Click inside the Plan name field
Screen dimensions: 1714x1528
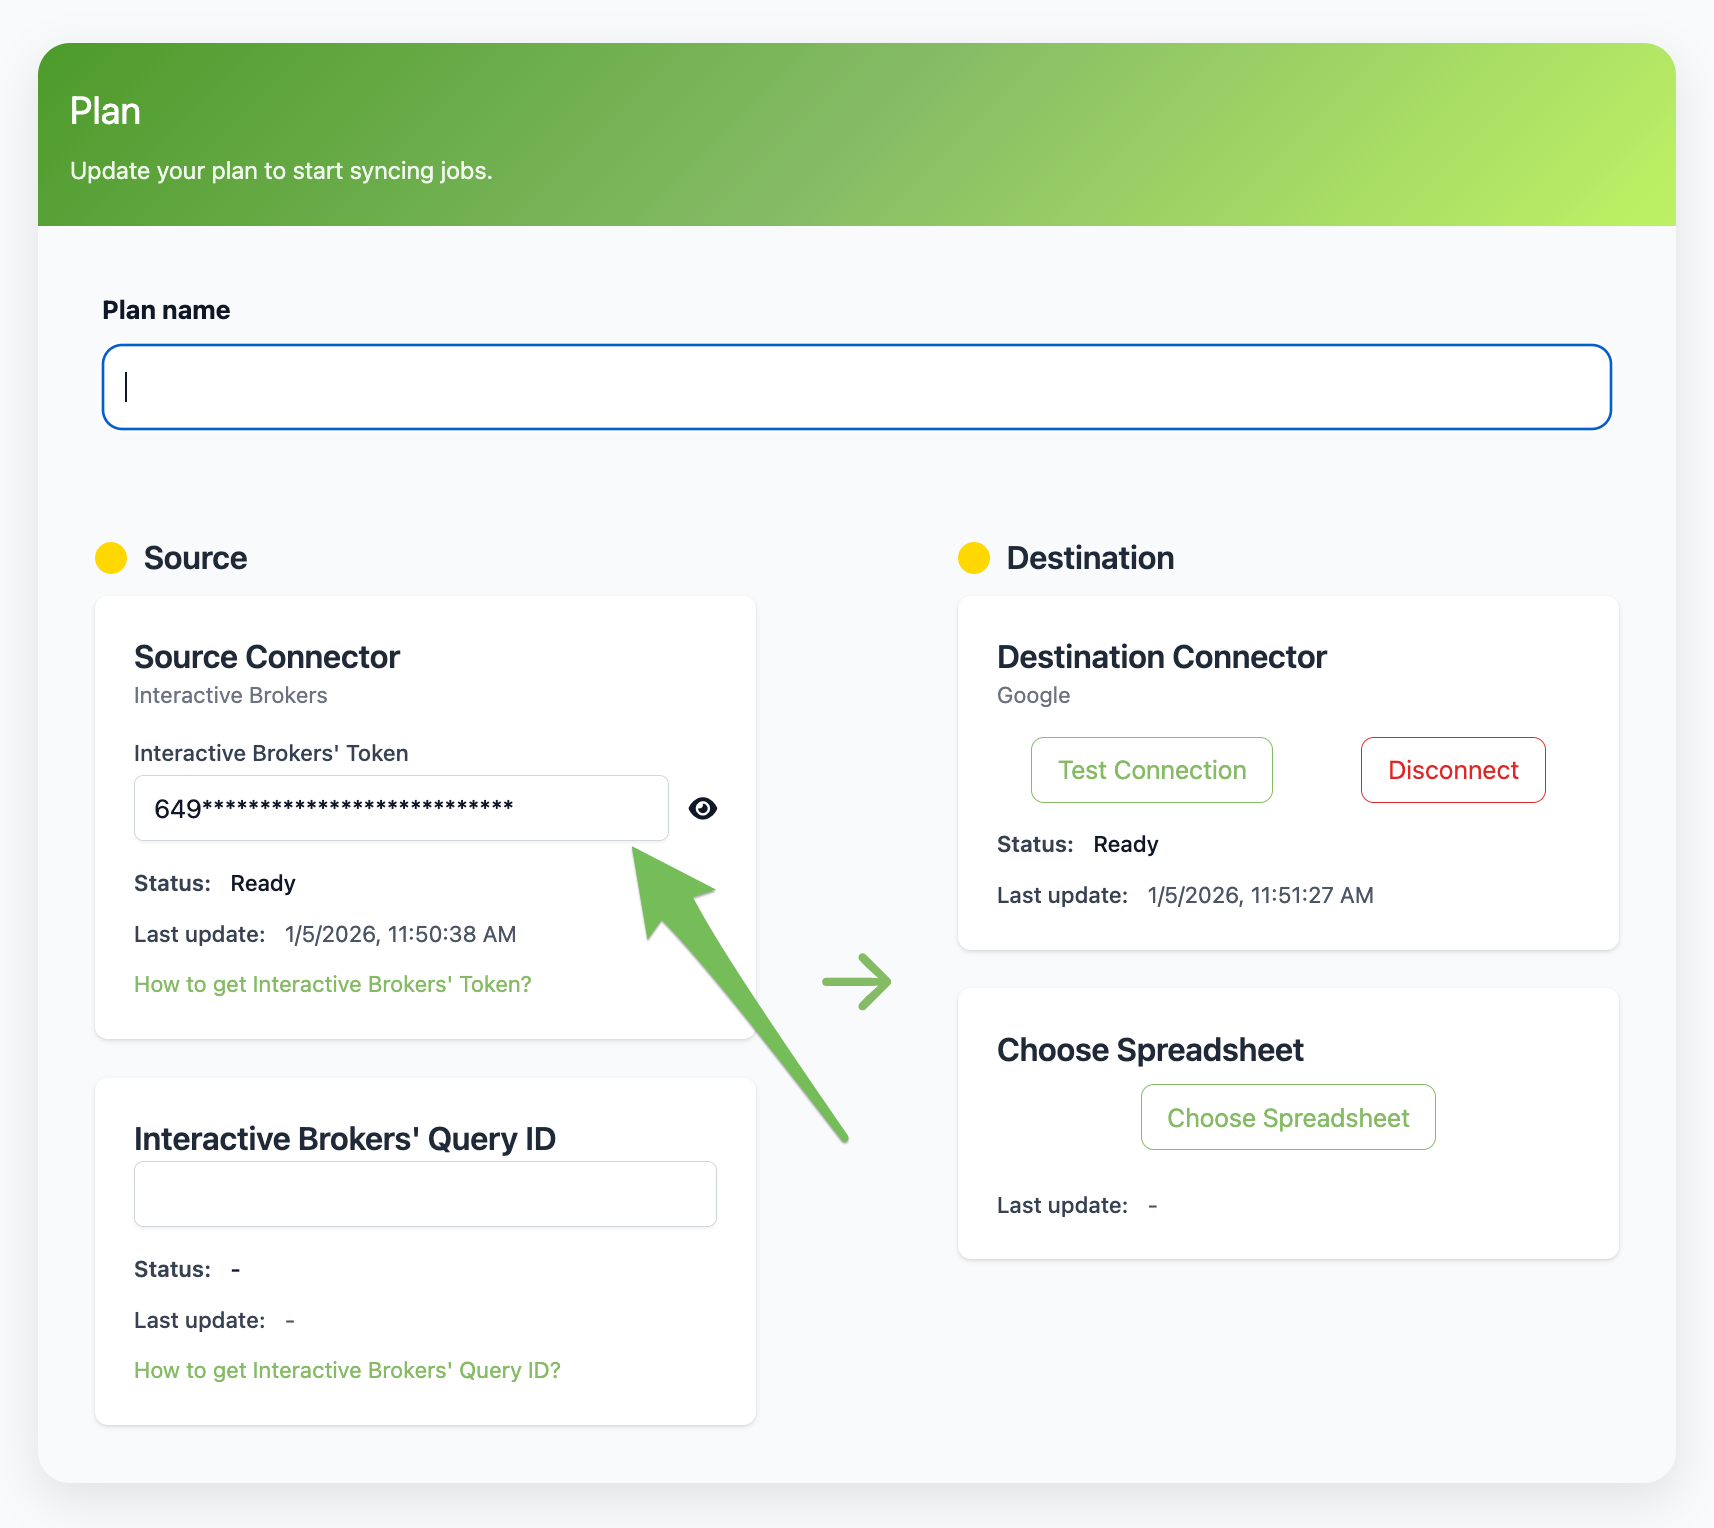[x=856, y=387]
